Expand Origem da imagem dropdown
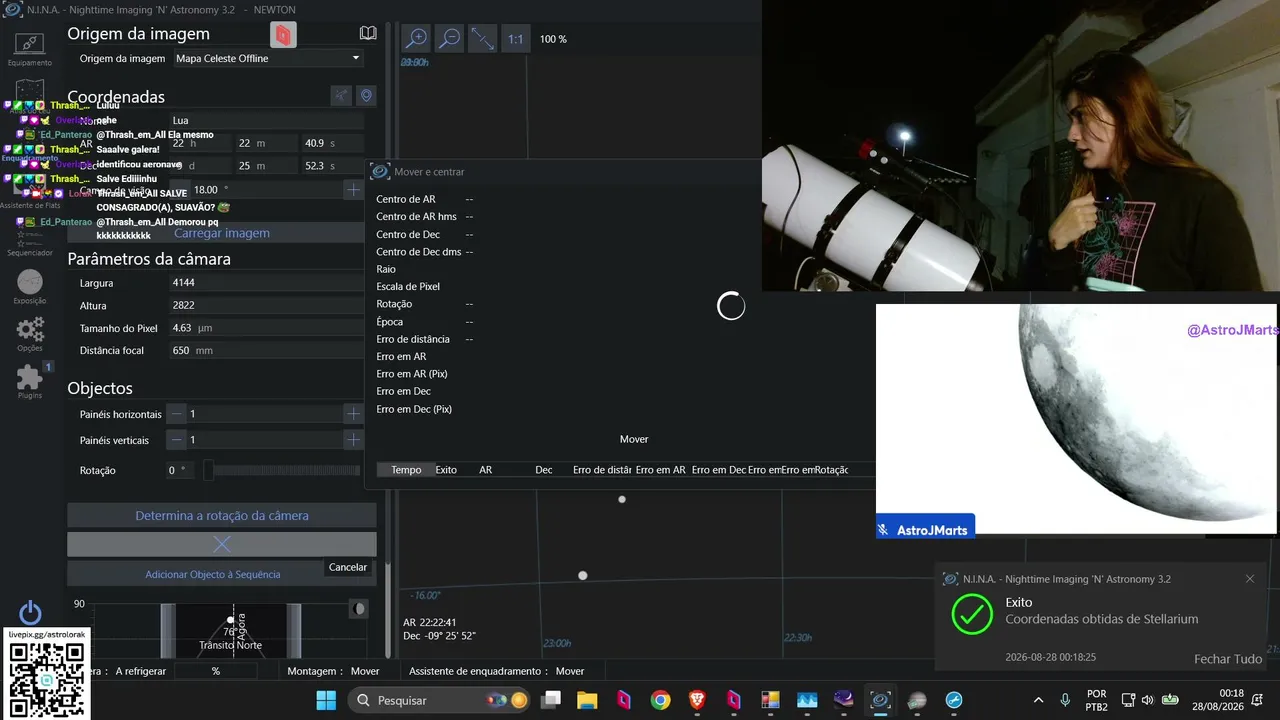This screenshot has height=720, width=1280. [267, 58]
